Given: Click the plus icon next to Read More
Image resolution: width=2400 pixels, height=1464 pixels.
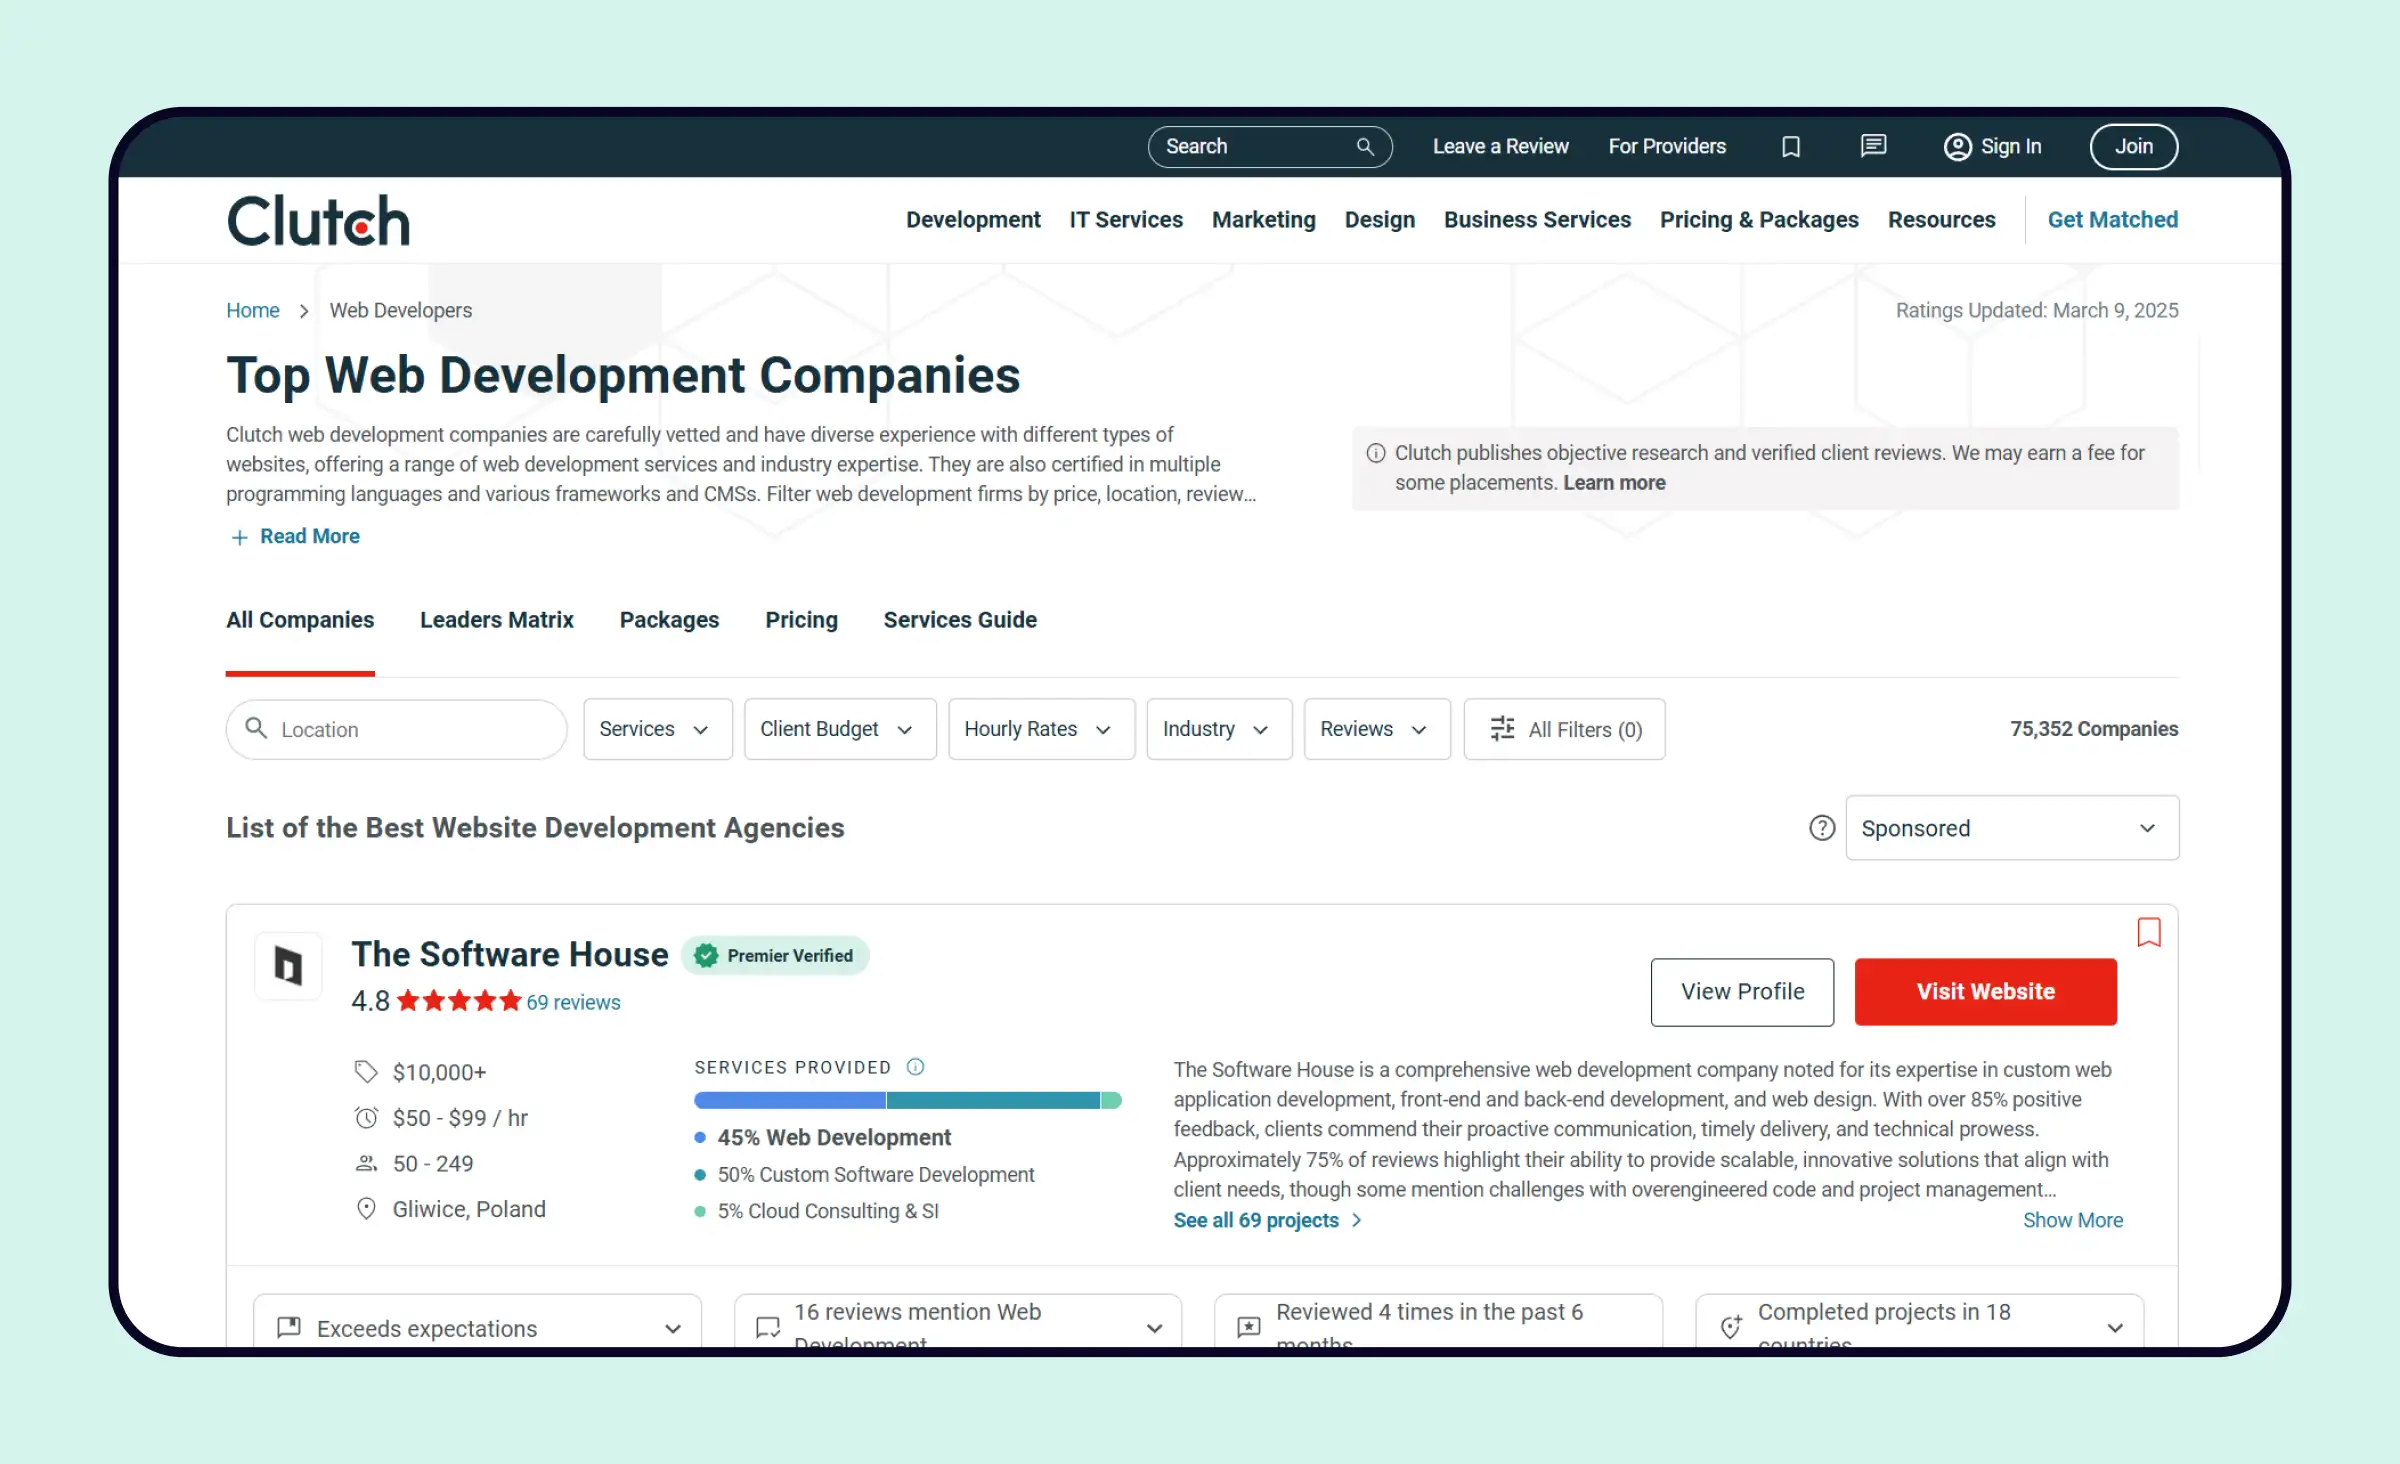Looking at the screenshot, I should pos(239,537).
